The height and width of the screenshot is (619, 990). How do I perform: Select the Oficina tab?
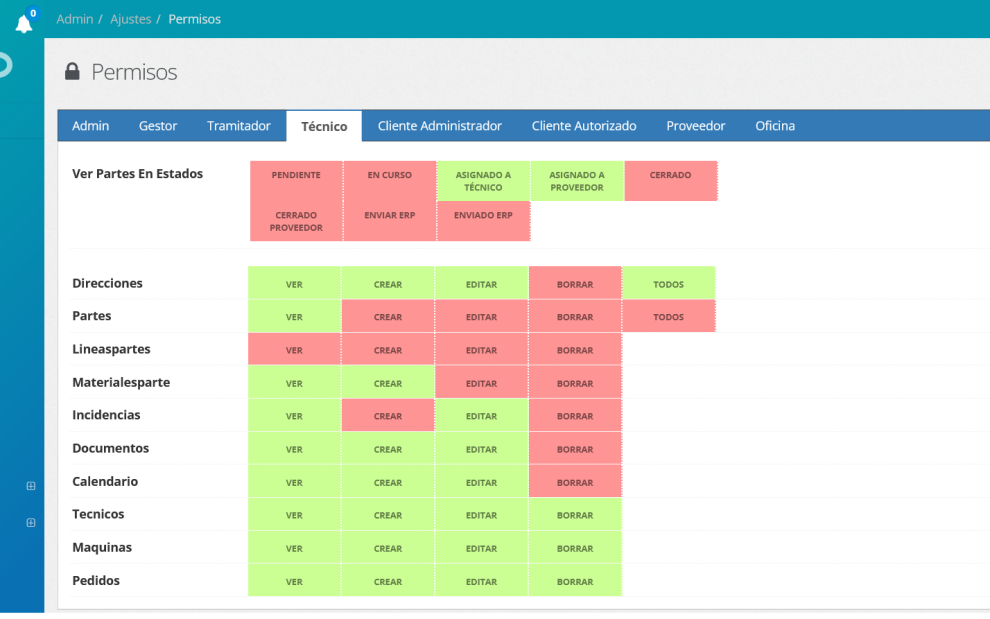[x=775, y=126]
